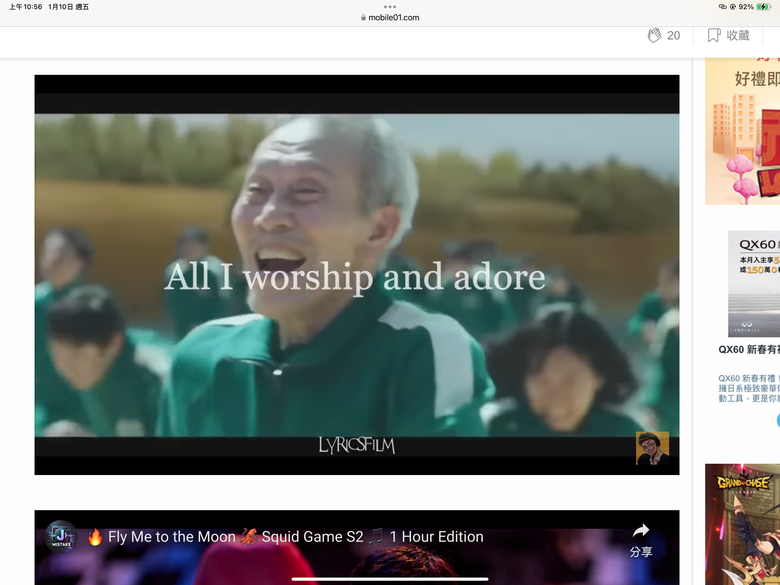Tap the three dots multitasking control

(x=390, y=6)
